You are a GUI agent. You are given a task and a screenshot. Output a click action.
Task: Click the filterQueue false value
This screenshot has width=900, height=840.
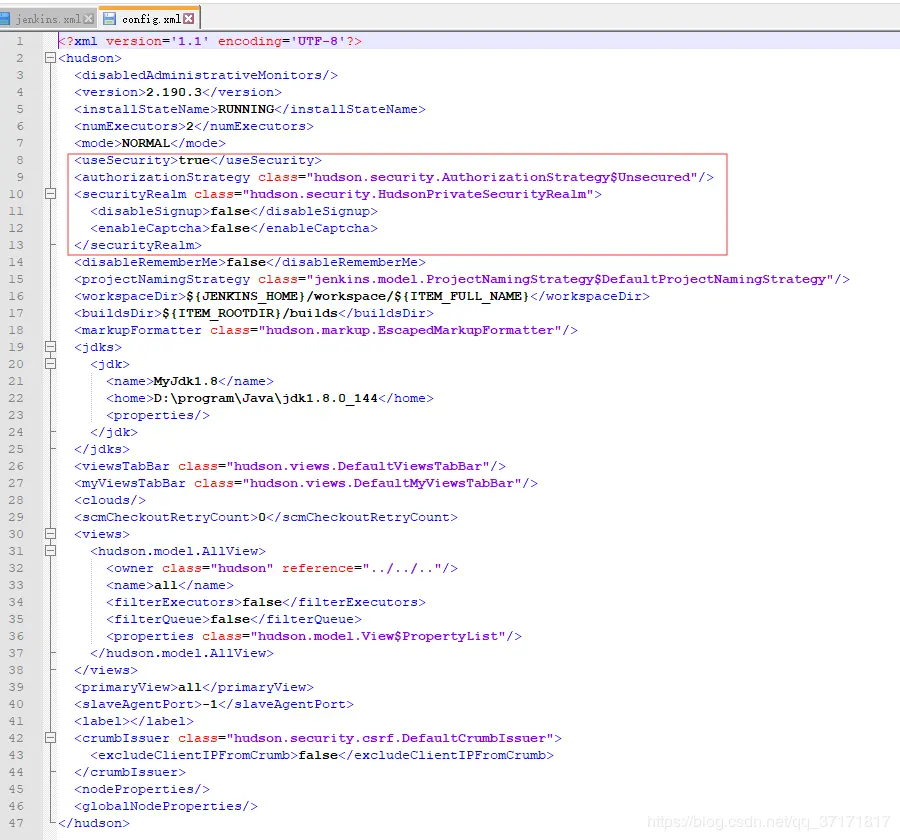[230, 620]
